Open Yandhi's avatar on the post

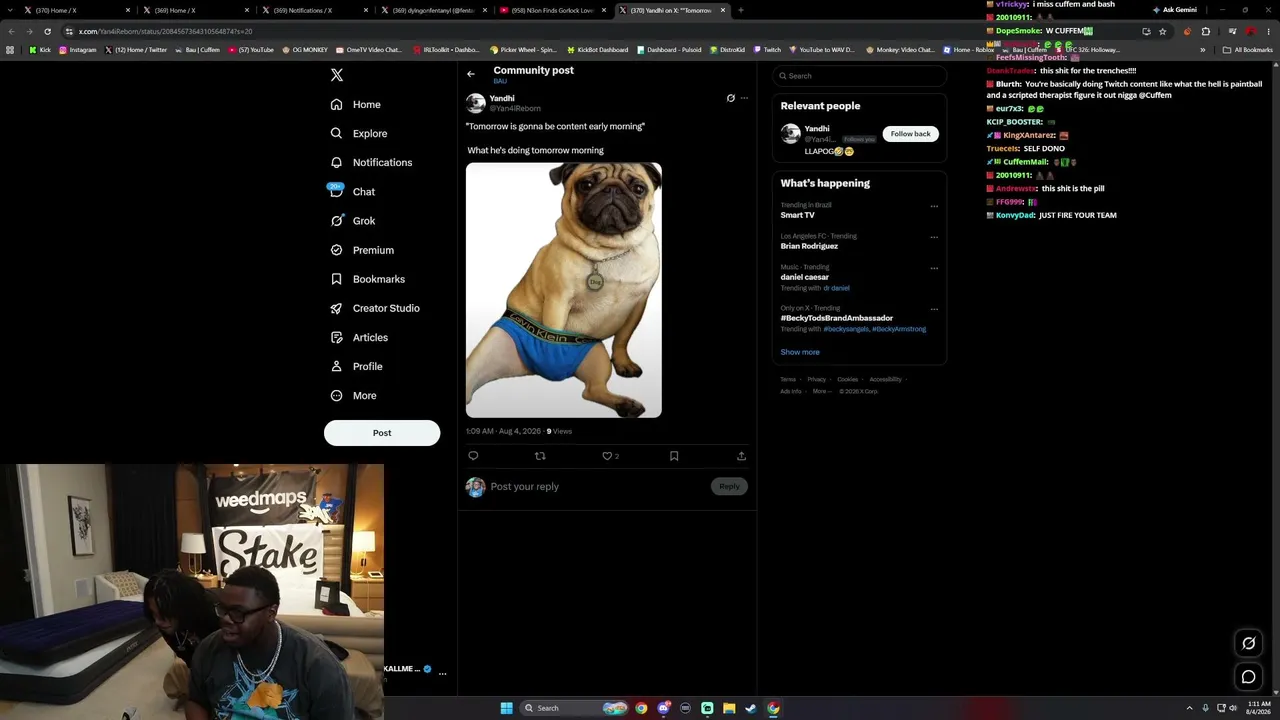[x=476, y=103]
